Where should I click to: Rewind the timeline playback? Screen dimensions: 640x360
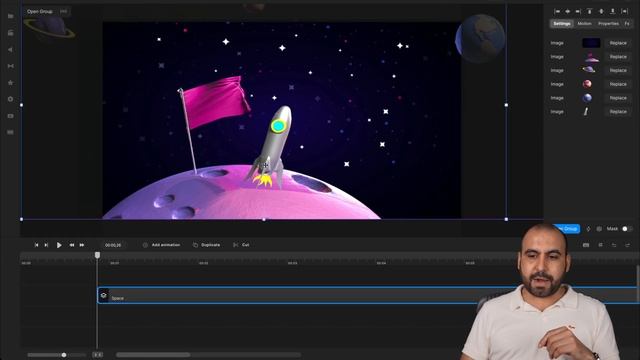72,245
